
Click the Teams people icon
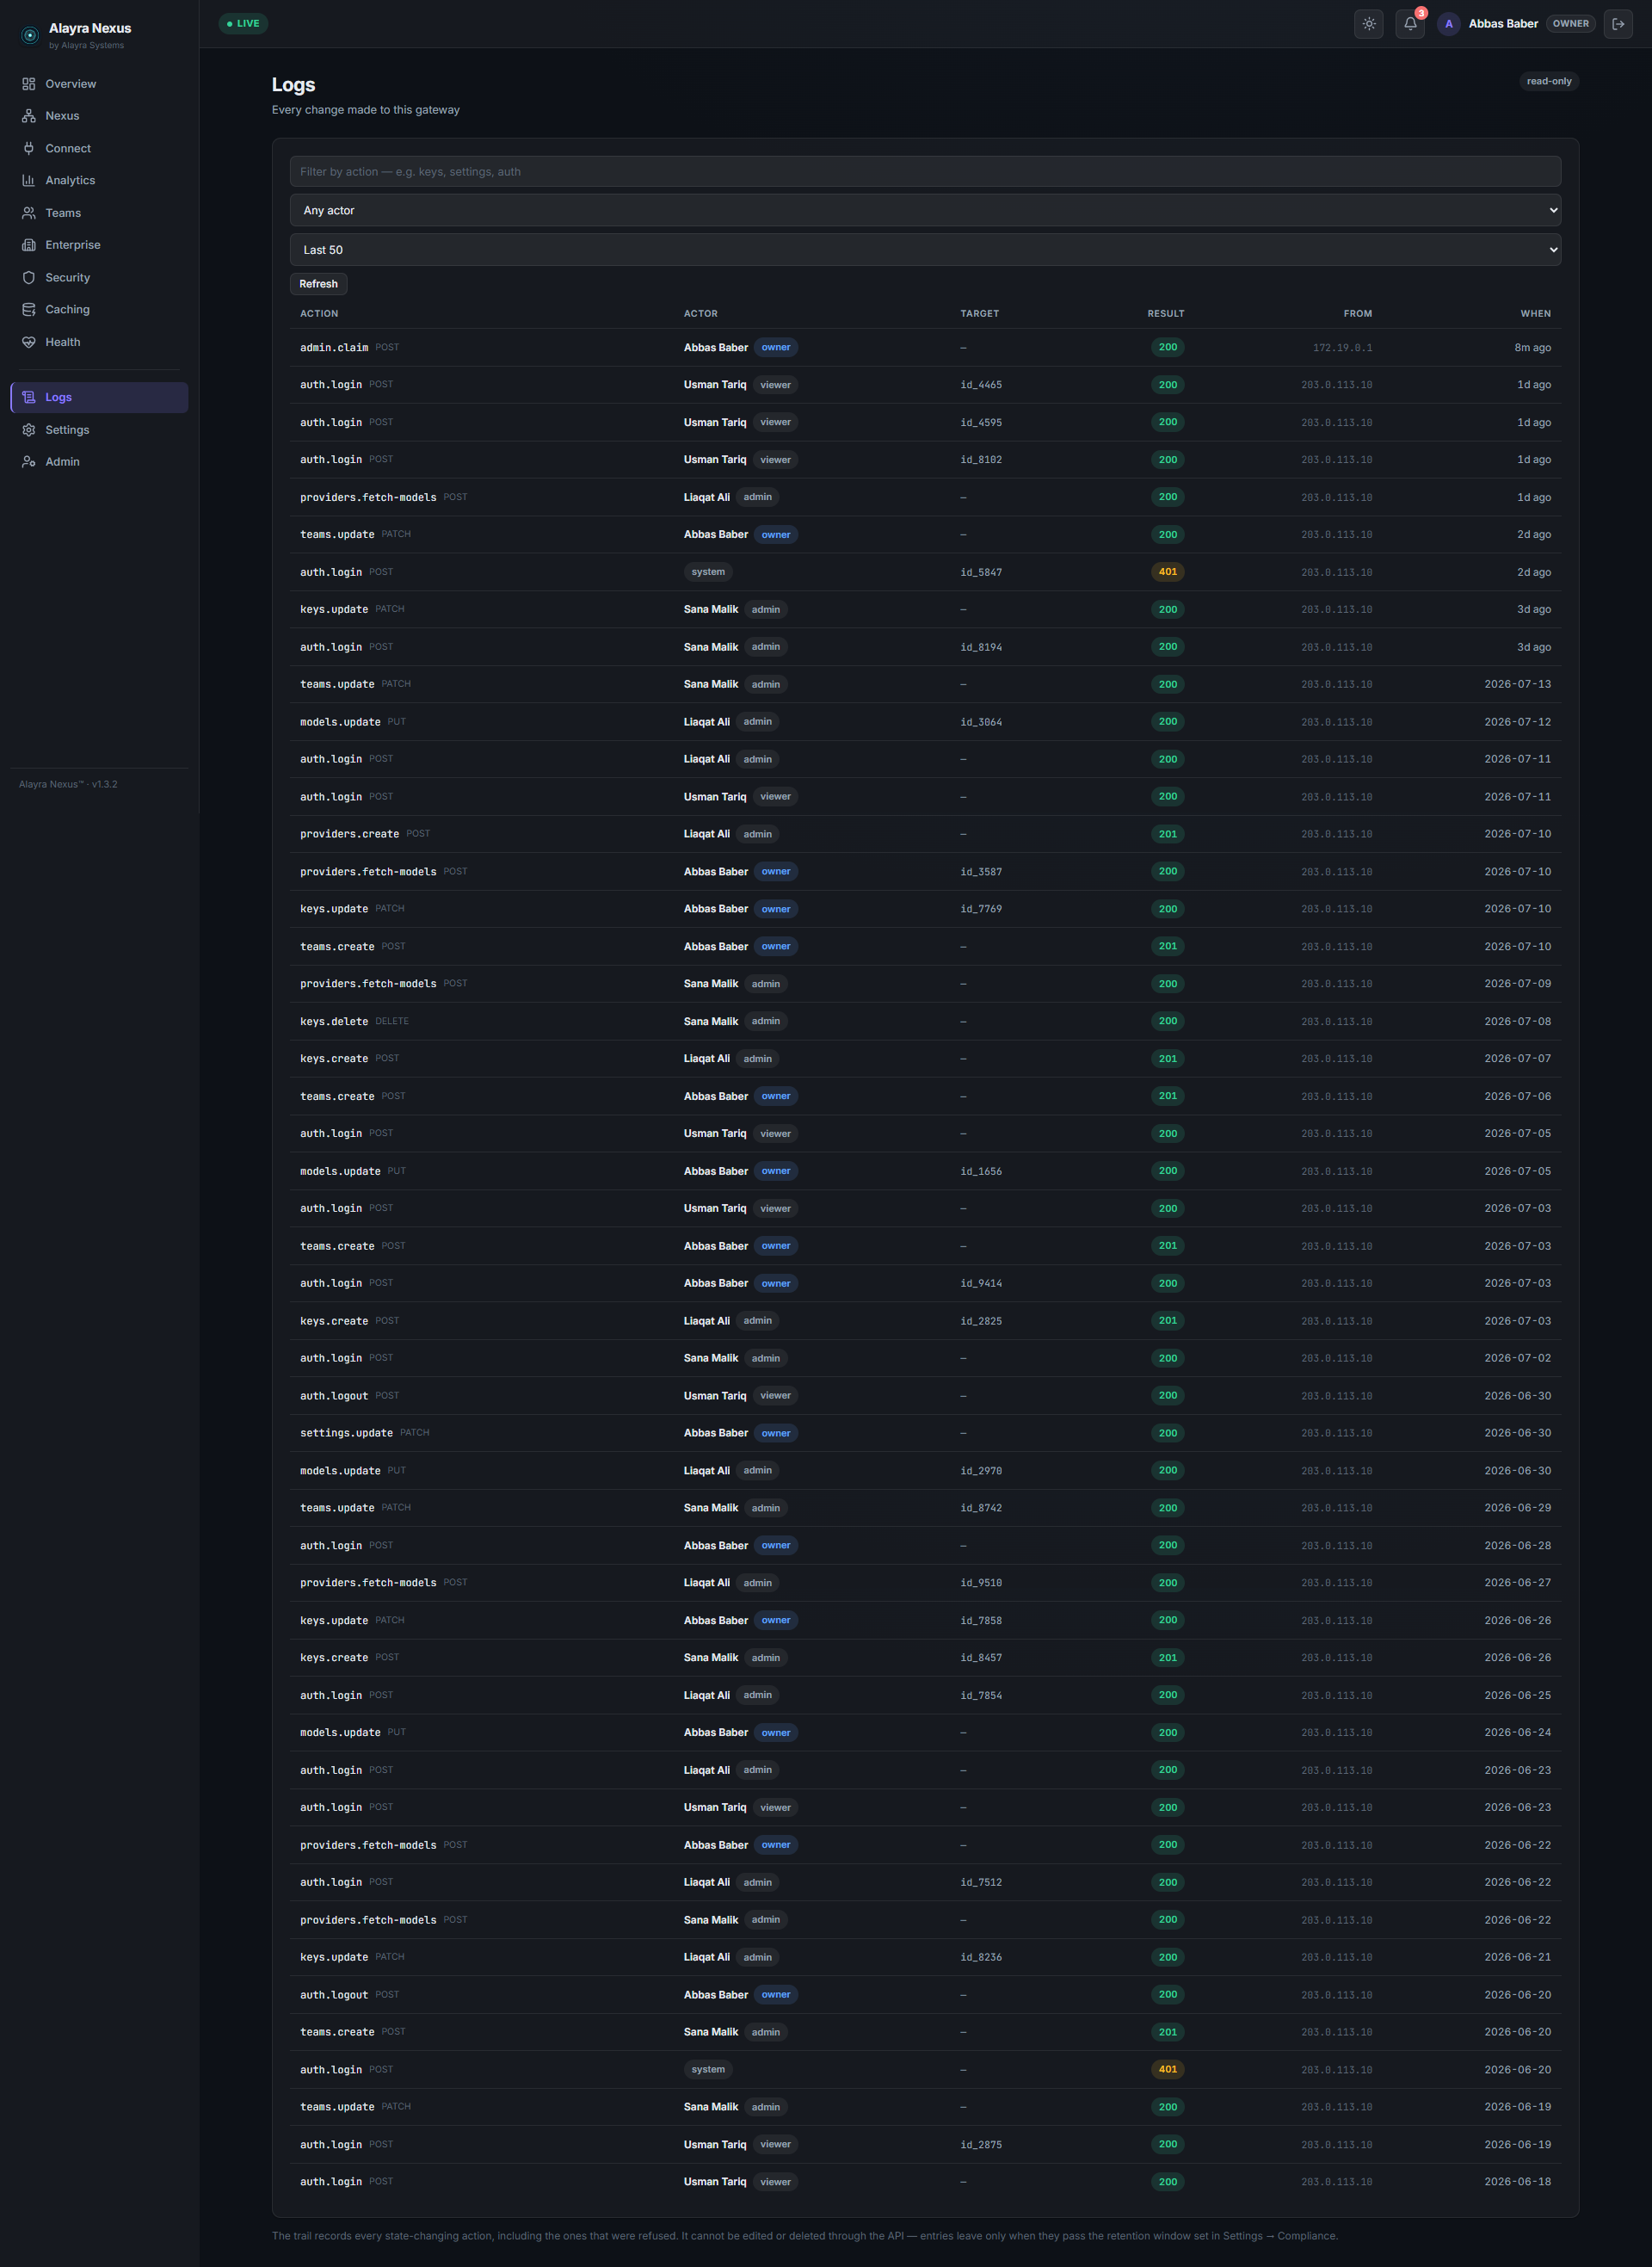[29, 213]
